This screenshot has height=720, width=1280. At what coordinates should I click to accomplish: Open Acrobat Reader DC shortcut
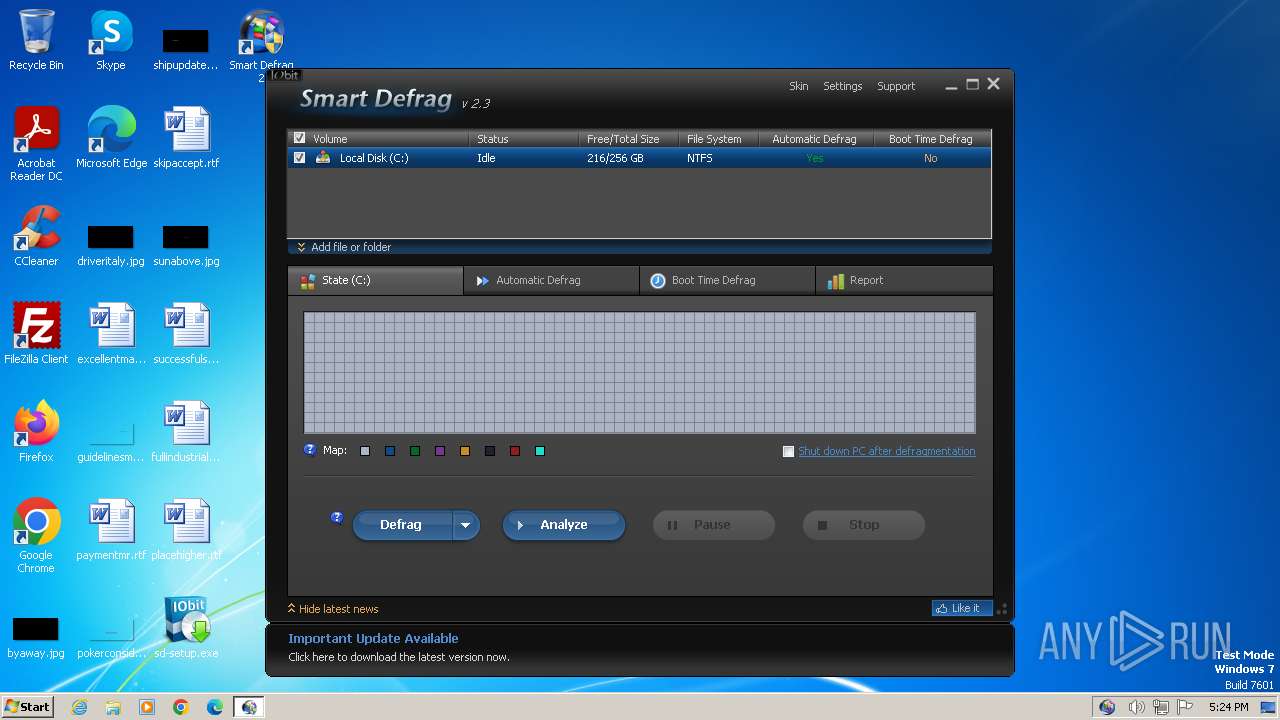click(x=37, y=144)
